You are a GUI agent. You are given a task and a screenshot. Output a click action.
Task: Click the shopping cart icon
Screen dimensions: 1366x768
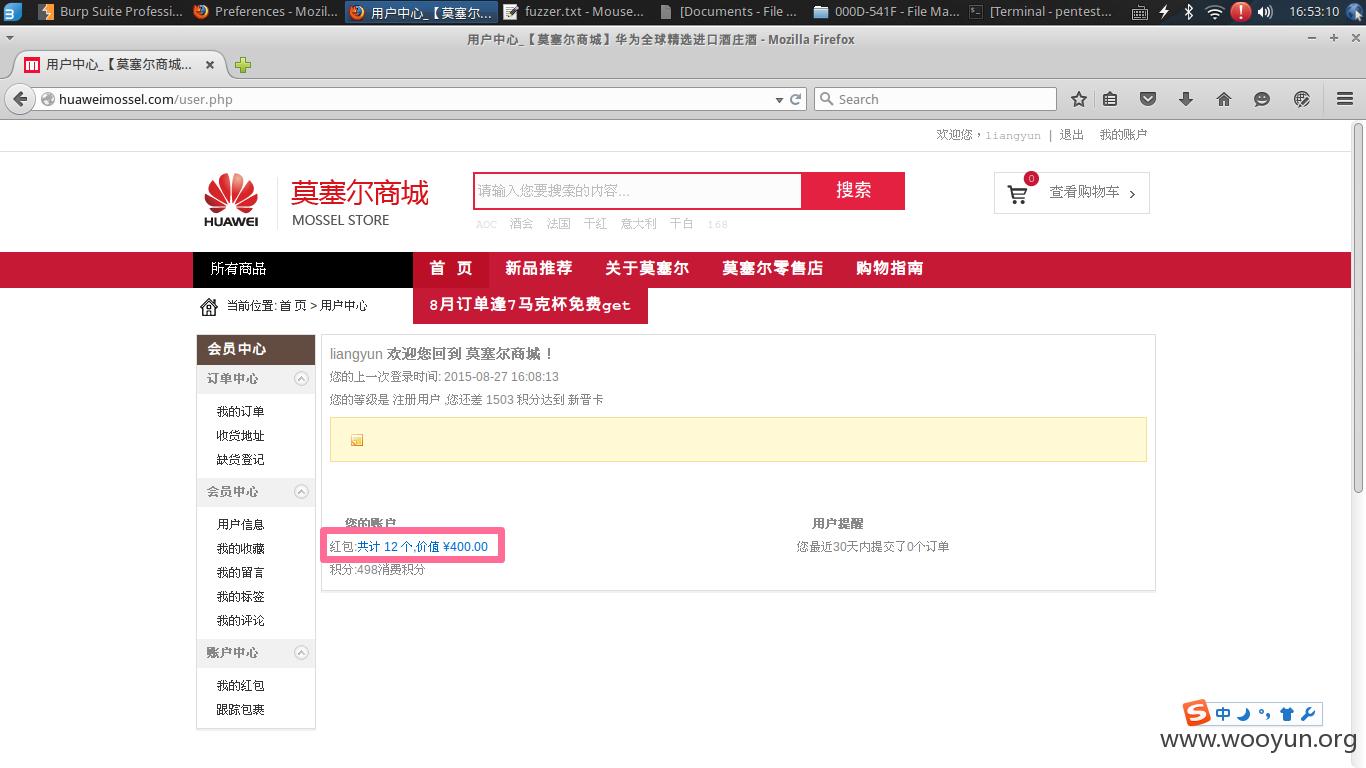tap(1018, 195)
